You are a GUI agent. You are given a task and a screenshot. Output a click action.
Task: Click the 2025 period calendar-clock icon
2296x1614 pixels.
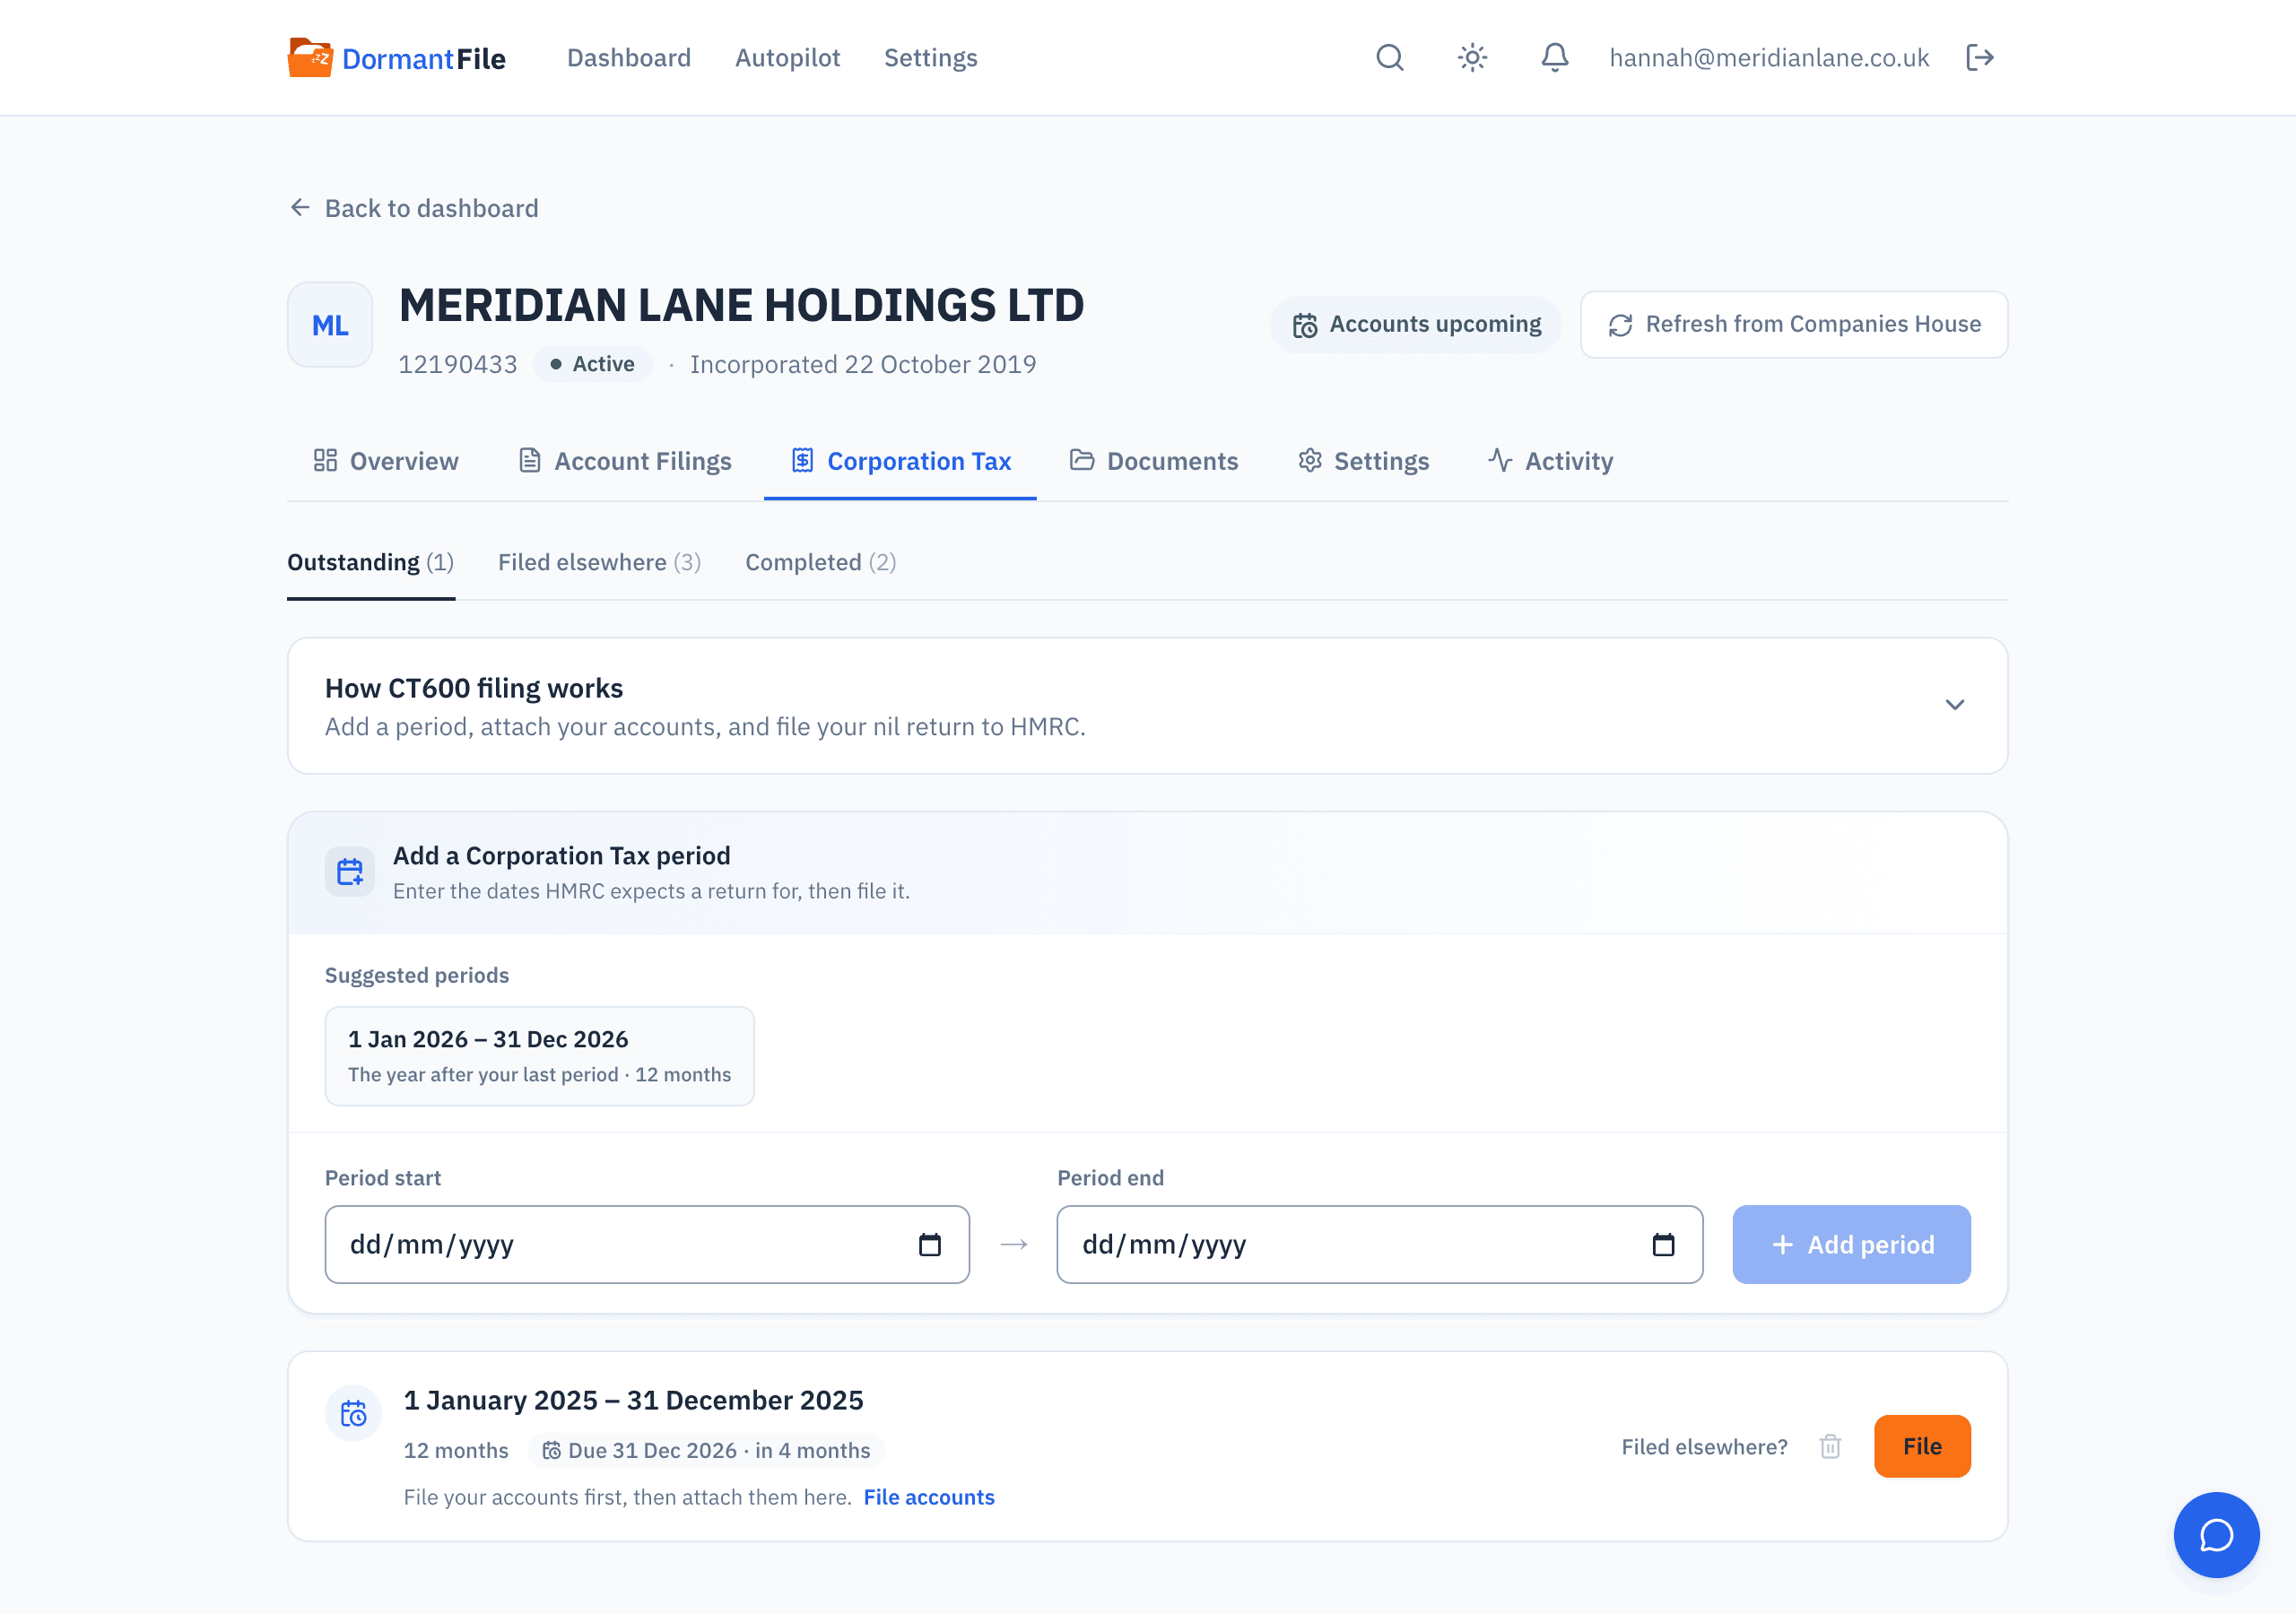(x=354, y=1413)
